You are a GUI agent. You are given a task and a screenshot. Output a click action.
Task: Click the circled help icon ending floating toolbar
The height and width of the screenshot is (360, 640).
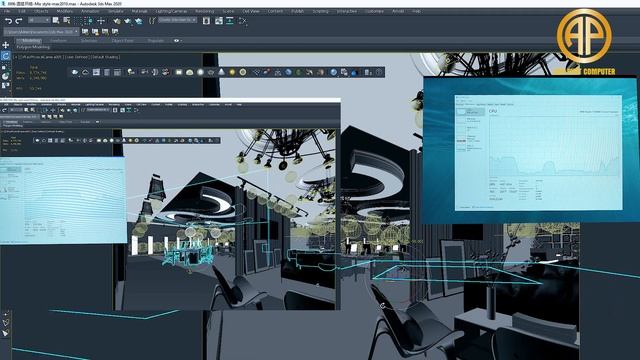379,72
